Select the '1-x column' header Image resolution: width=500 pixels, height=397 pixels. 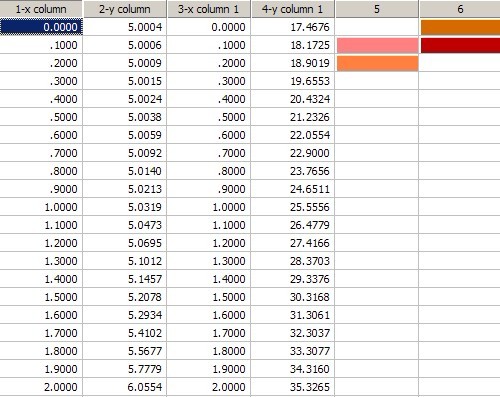click(x=41, y=9)
